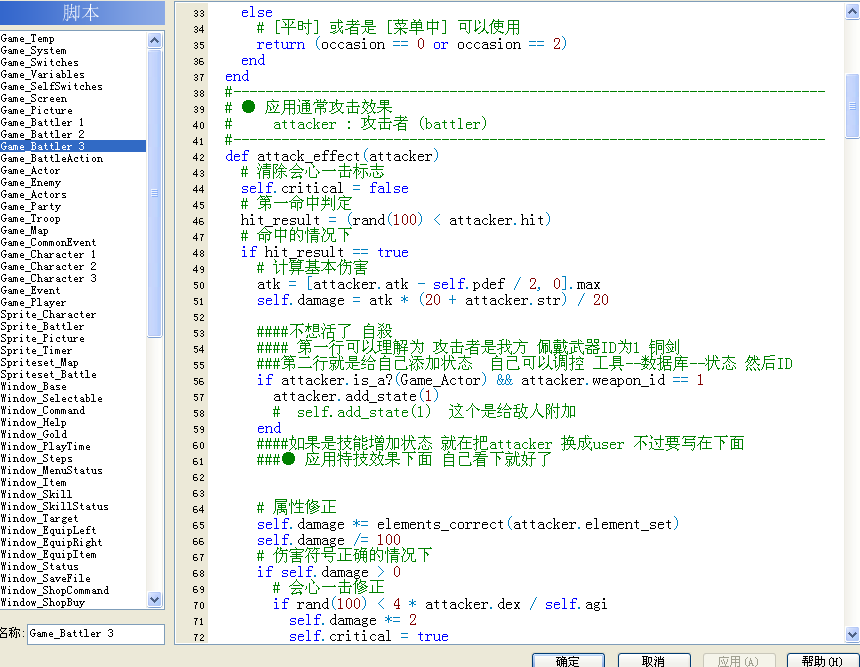Viewport: 860px width, 667px height.
Task: Open help with 帮助(H) button
Action: (822, 660)
